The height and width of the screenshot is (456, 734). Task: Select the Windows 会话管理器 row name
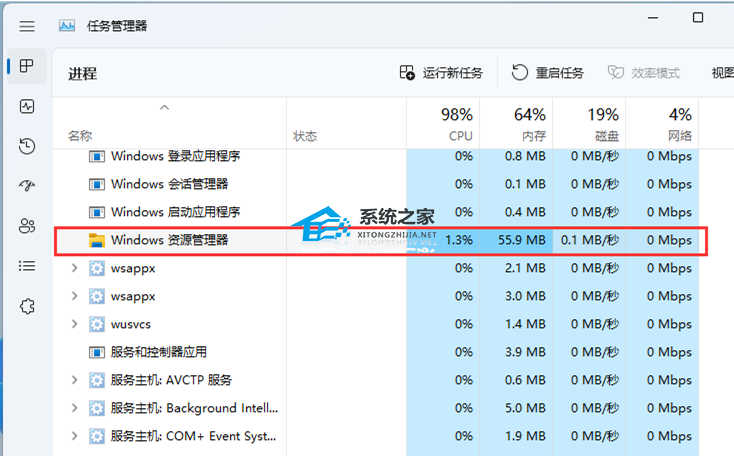point(169,184)
